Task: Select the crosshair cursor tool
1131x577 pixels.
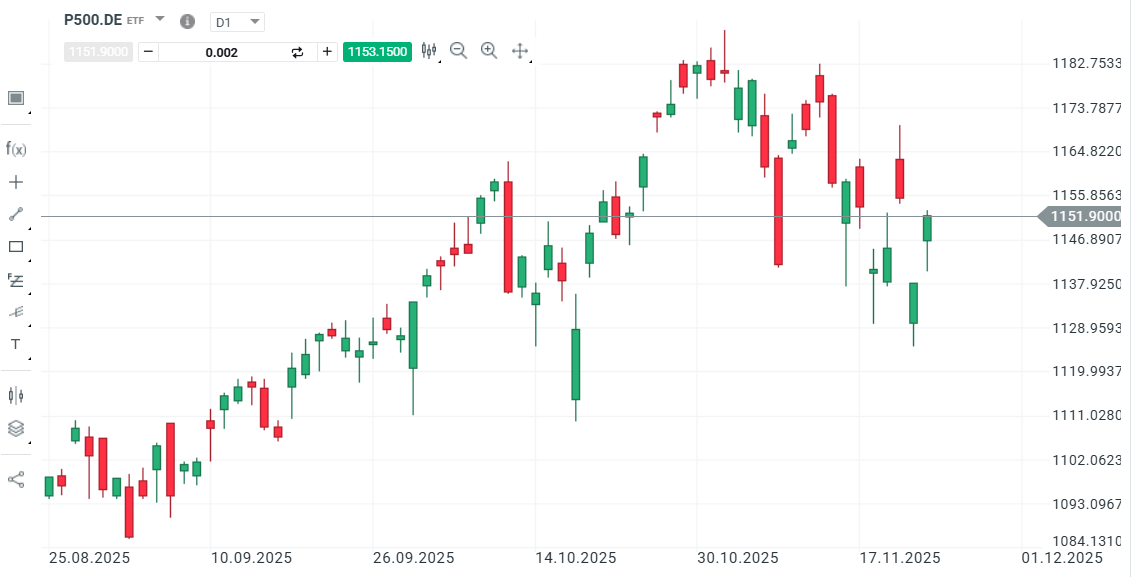Action: (x=16, y=182)
